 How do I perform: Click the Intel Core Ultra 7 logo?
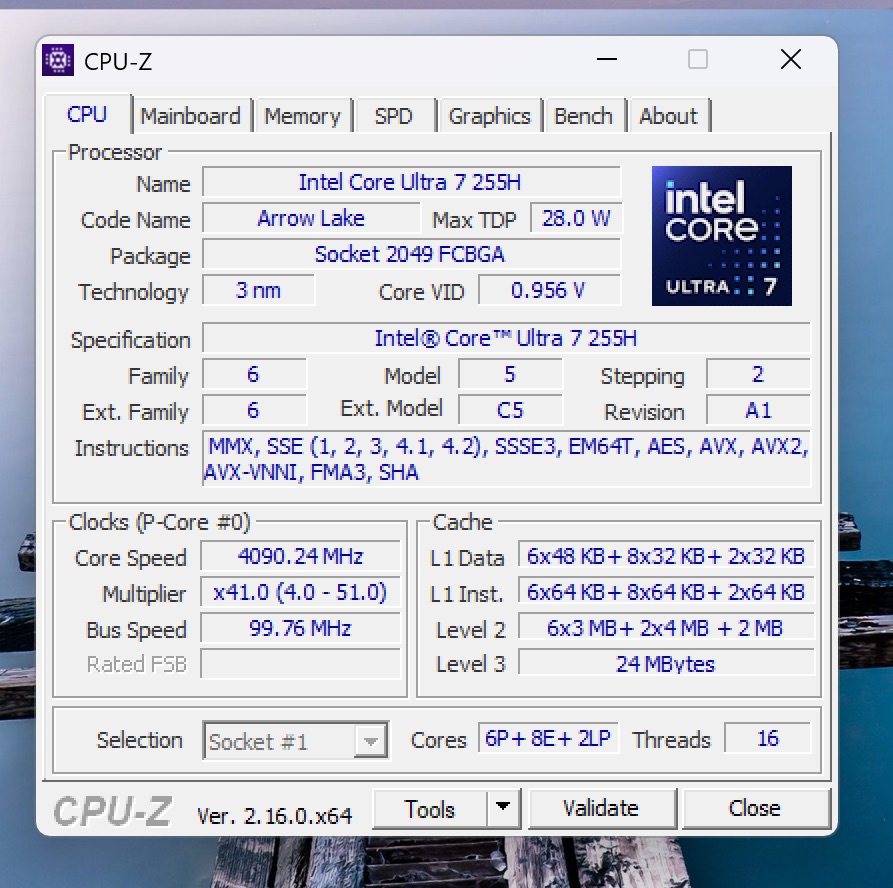point(722,236)
